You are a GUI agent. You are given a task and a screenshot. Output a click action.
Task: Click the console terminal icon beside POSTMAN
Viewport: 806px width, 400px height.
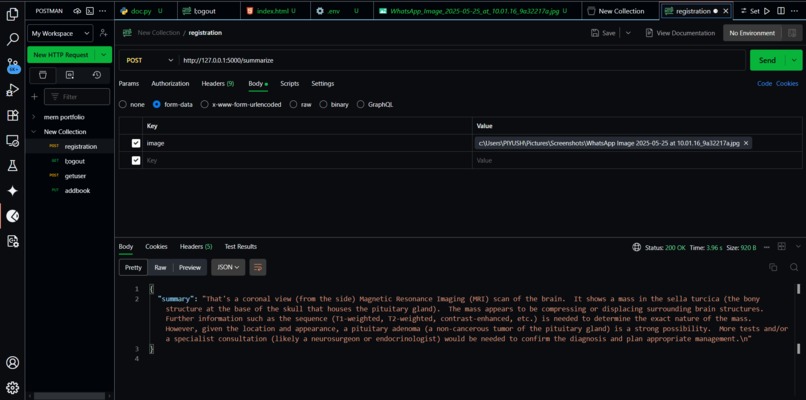(90, 11)
